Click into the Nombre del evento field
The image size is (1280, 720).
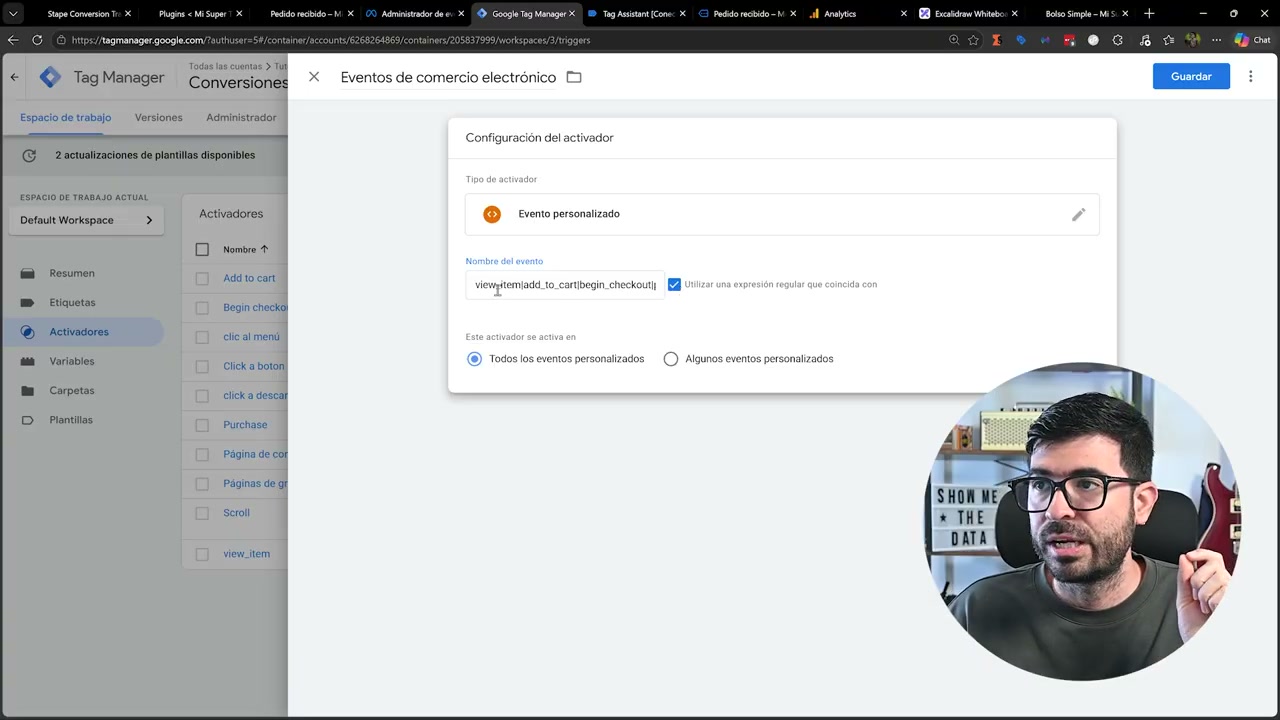(x=565, y=285)
